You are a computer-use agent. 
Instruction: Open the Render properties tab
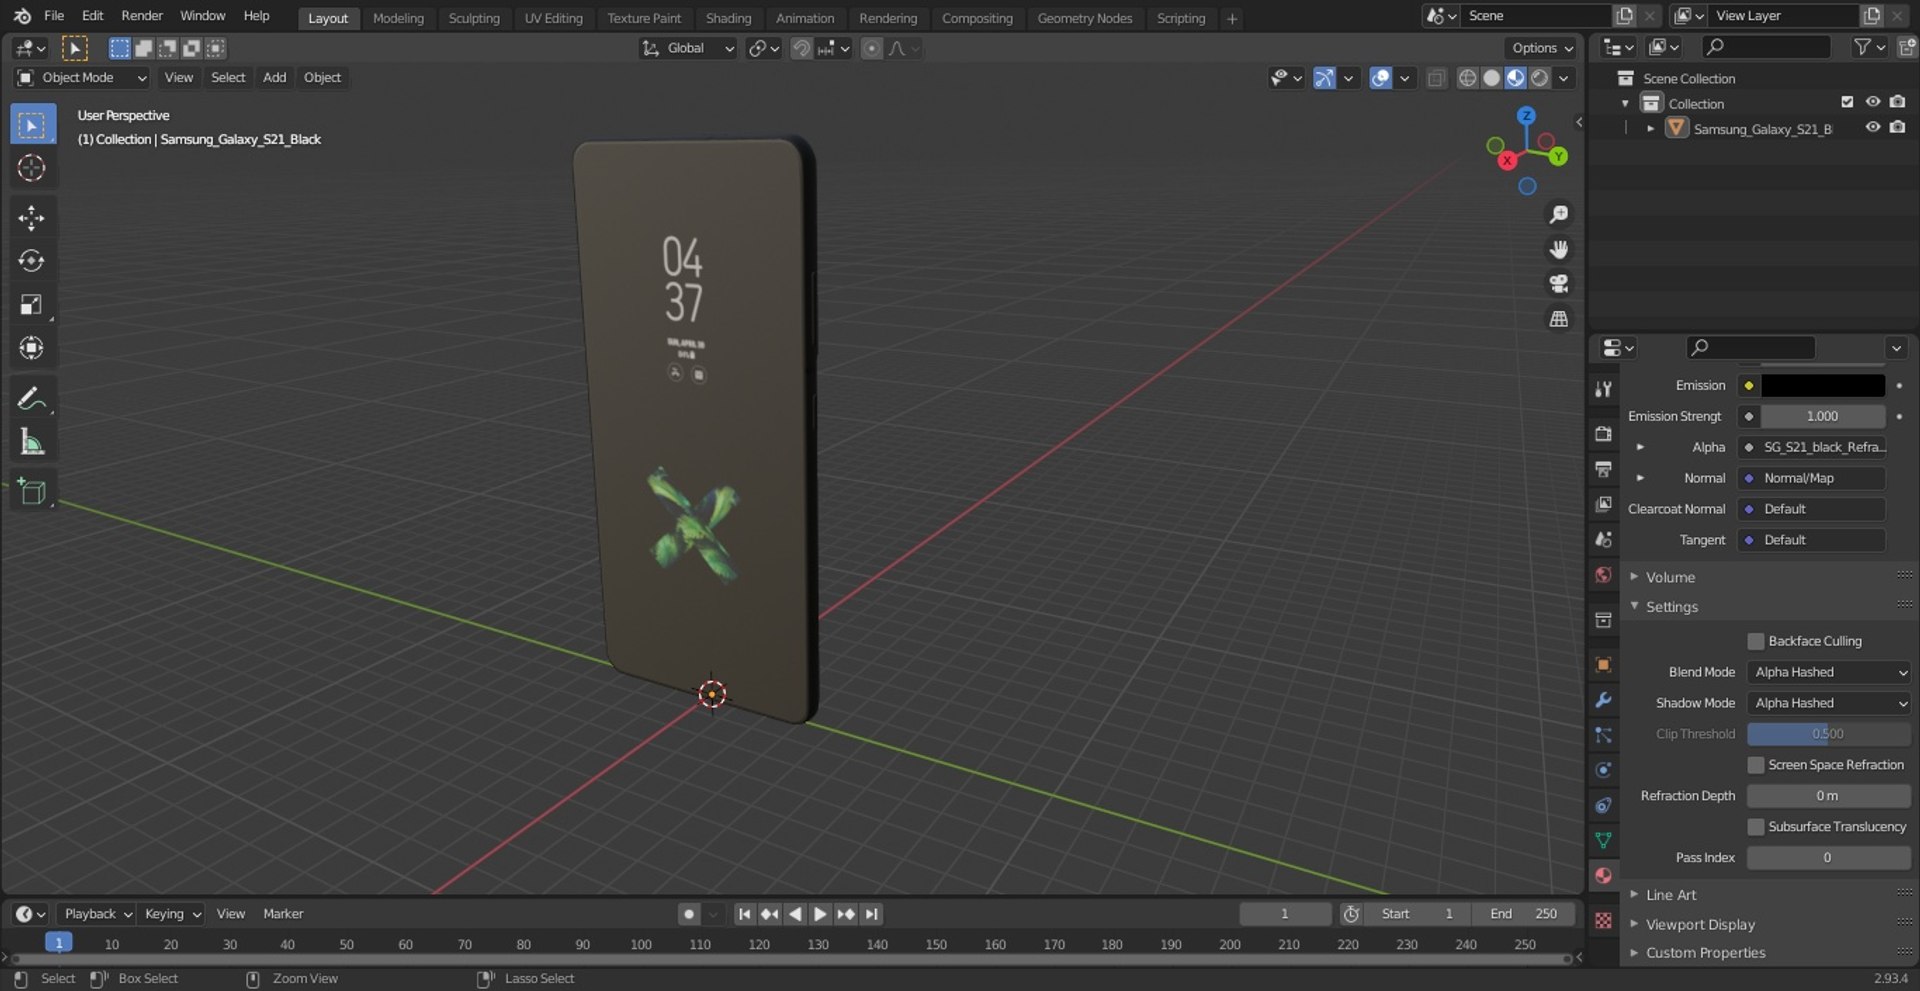point(1603,434)
